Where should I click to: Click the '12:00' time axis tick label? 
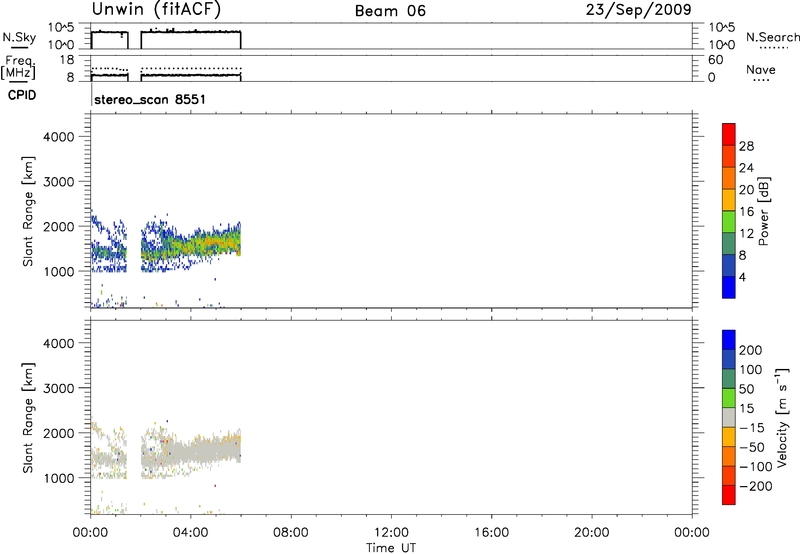tap(391, 533)
